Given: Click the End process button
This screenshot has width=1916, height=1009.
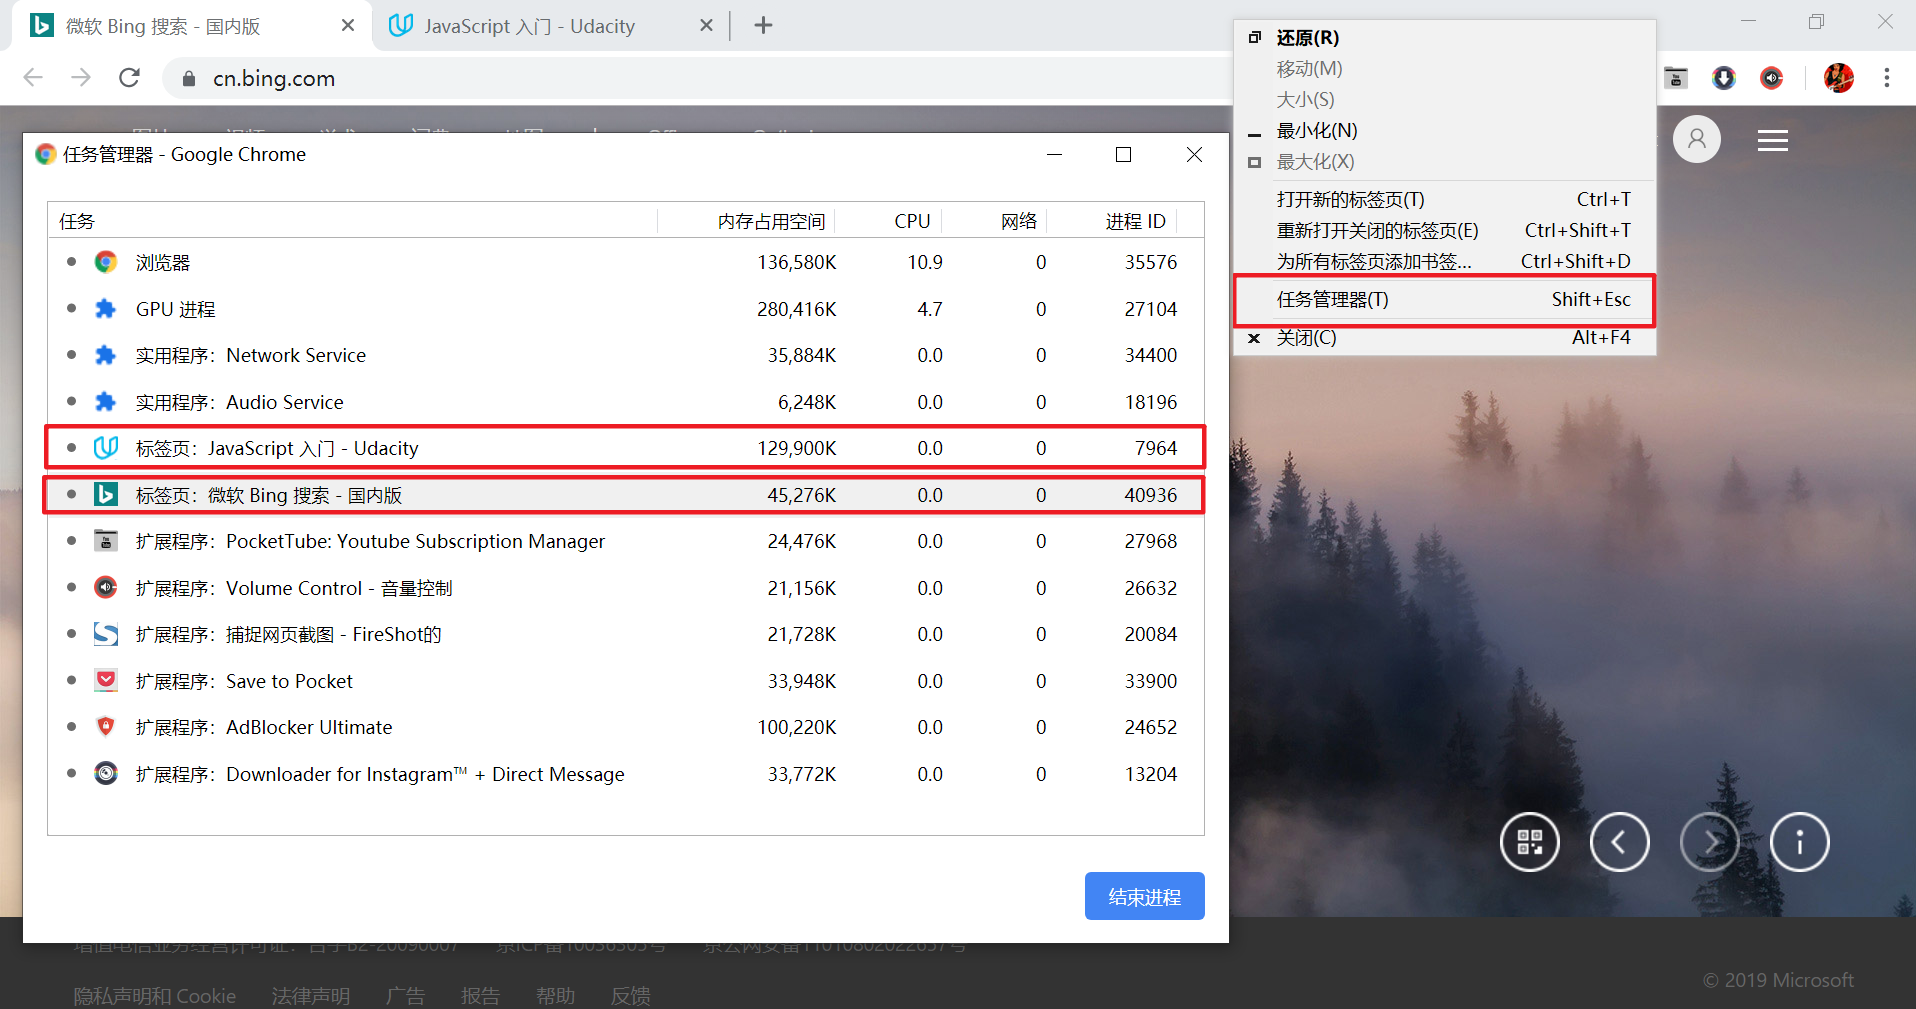Looking at the screenshot, I should [1144, 896].
